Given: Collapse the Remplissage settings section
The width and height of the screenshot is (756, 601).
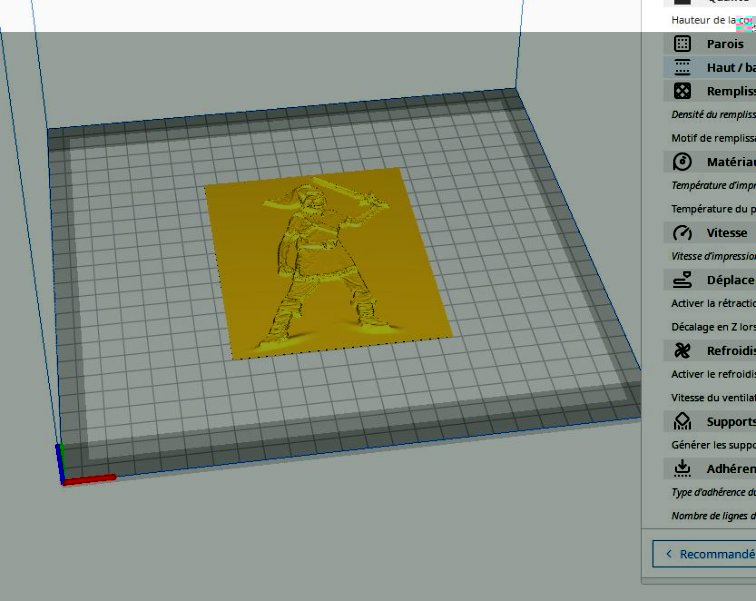Looking at the screenshot, I should tap(710, 91).
